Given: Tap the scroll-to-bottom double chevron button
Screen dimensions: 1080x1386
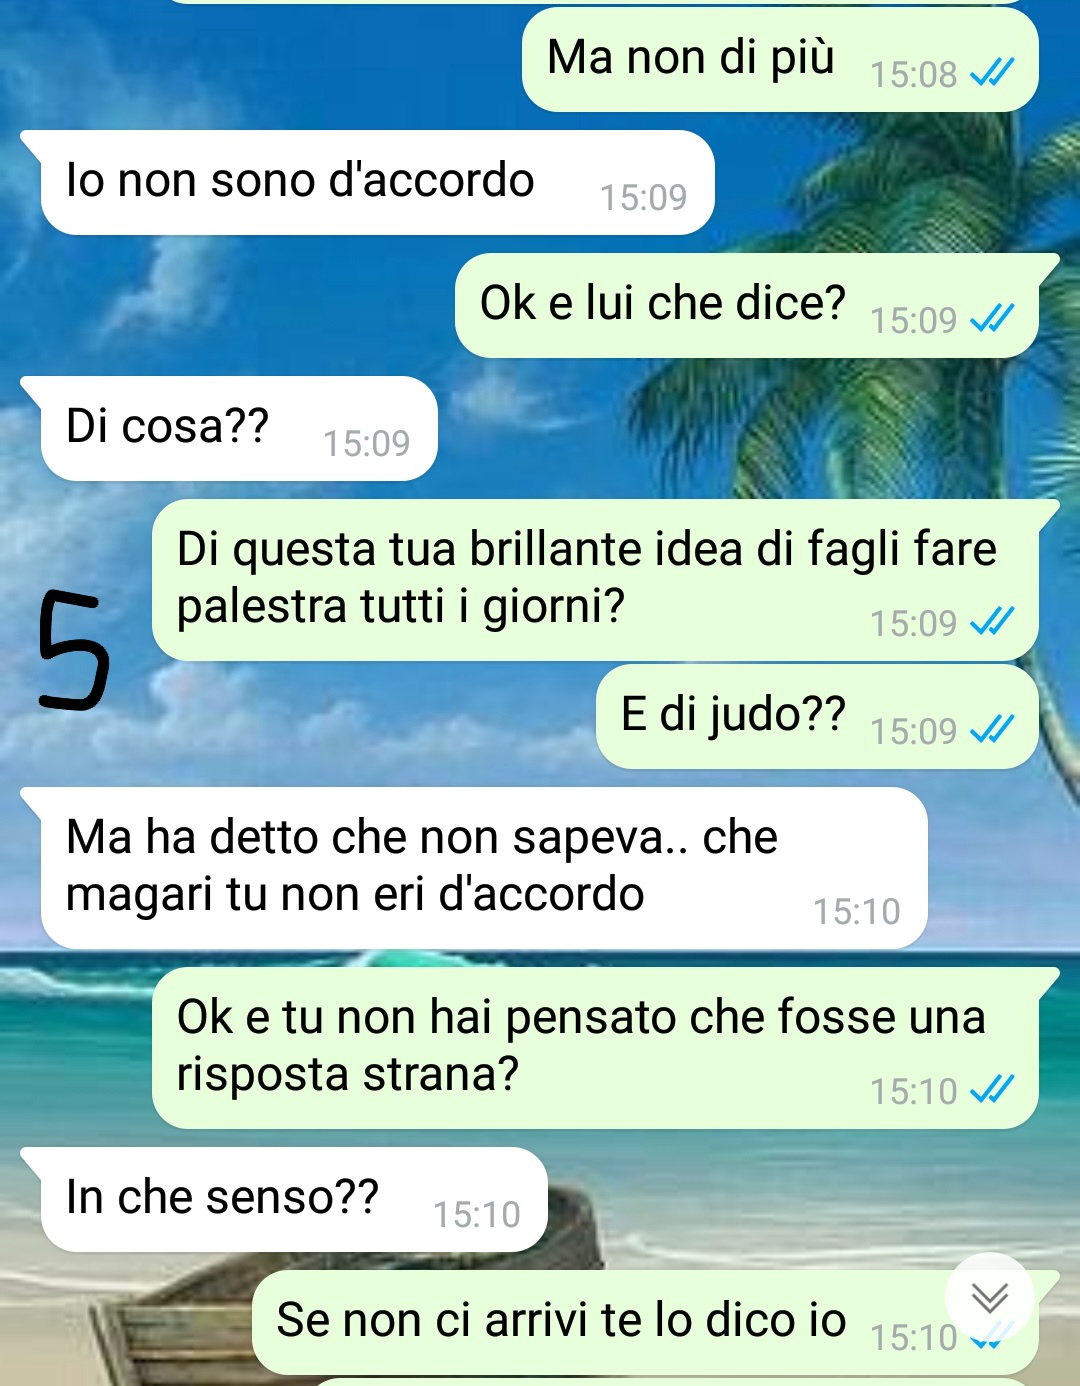Looking at the screenshot, I should [x=989, y=1297].
